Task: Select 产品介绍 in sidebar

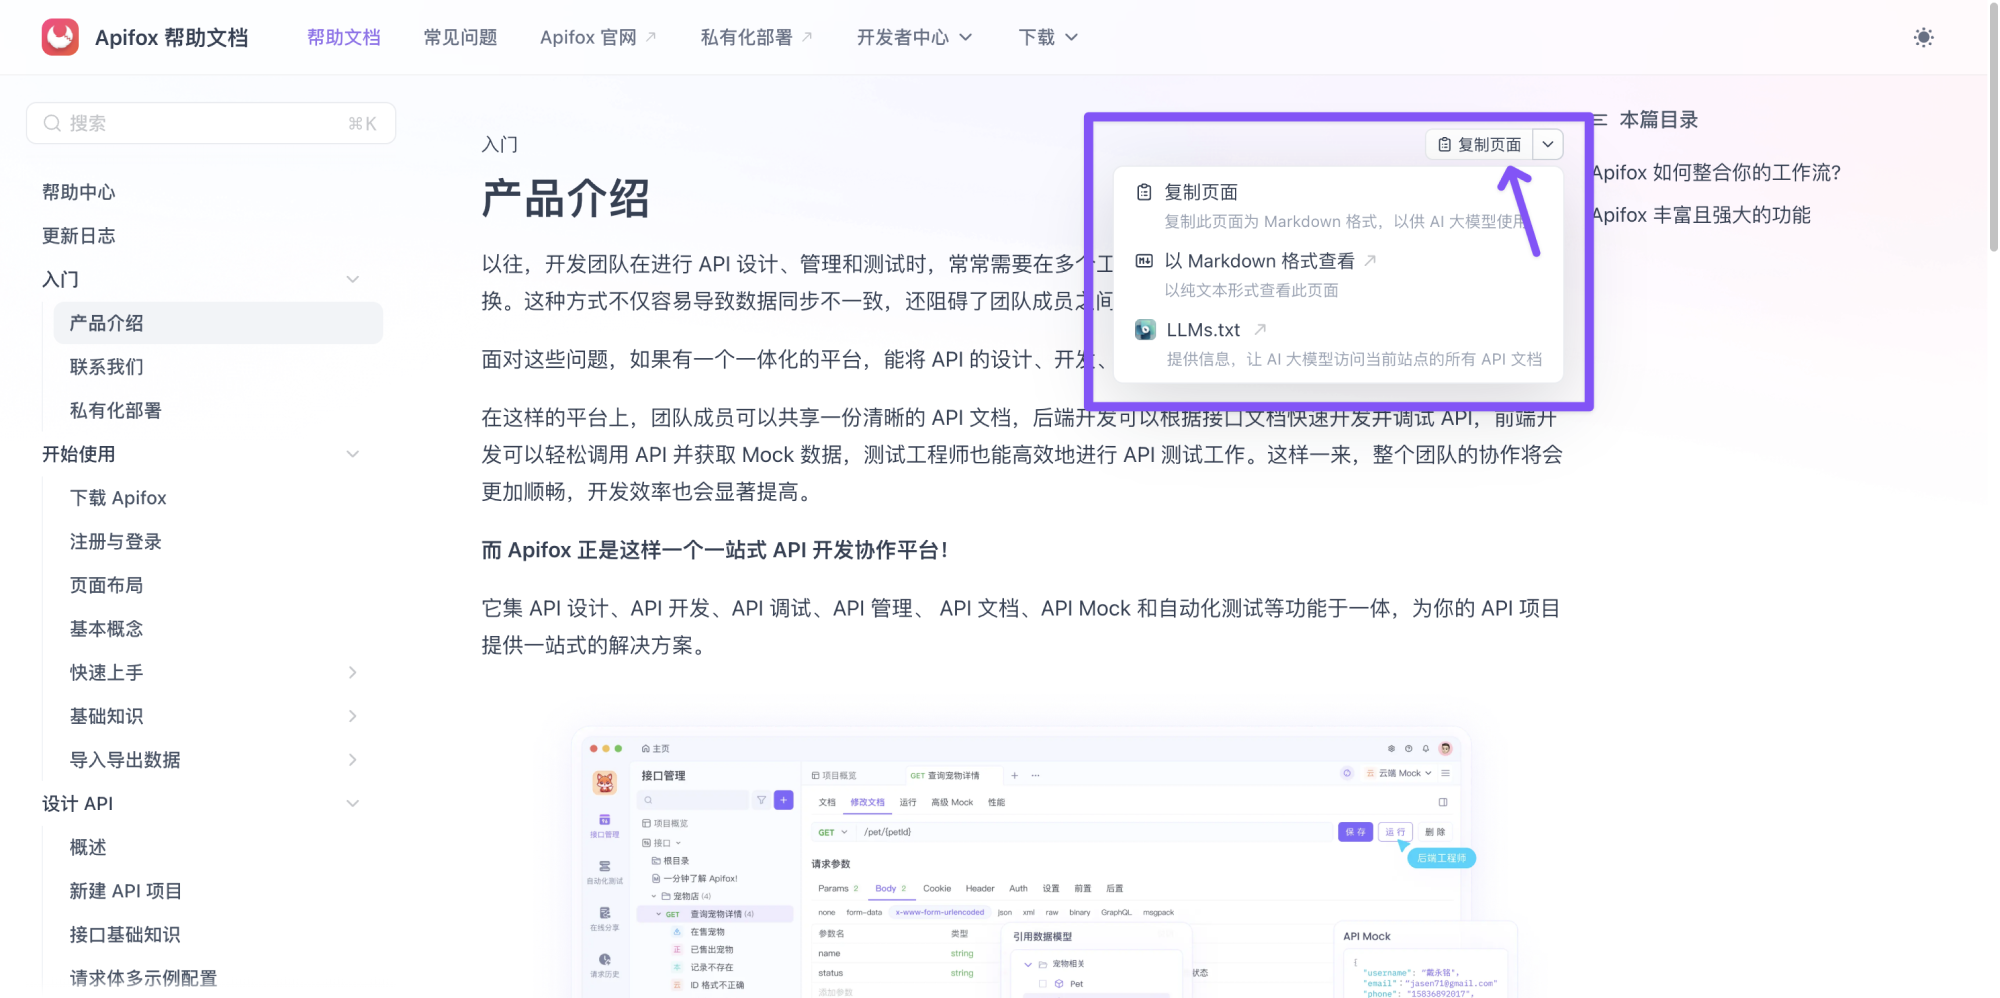Action: click(218, 323)
